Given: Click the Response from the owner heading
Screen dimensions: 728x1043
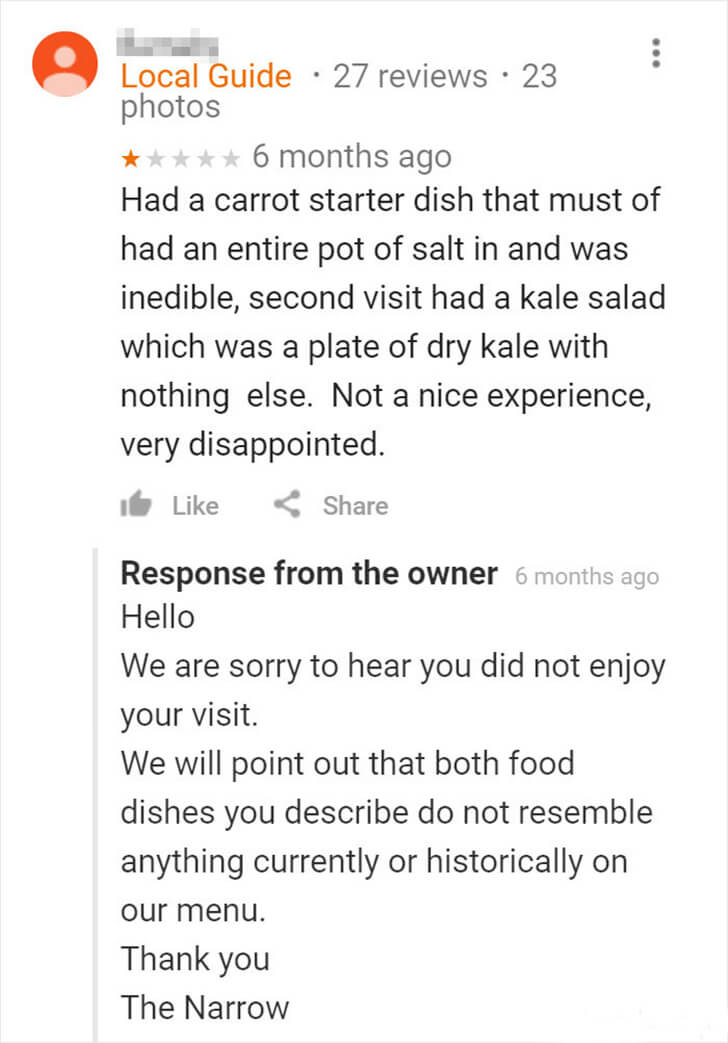Looking at the screenshot, I should (309, 573).
